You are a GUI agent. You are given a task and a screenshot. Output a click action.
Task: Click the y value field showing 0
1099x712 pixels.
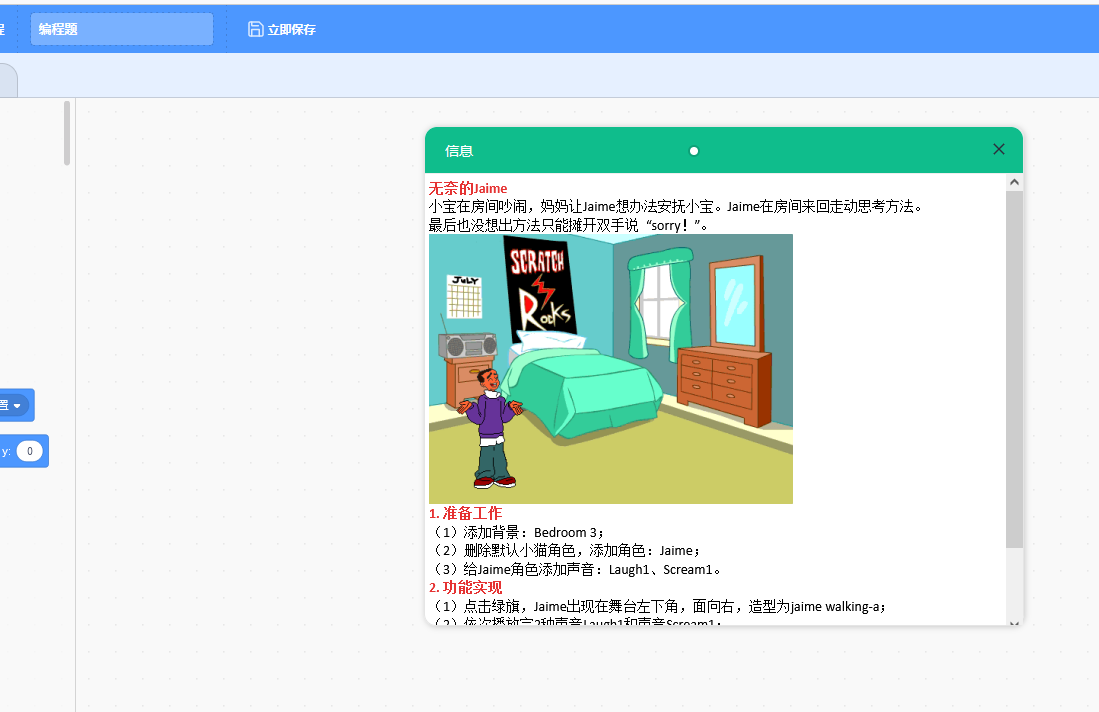point(29,451)
